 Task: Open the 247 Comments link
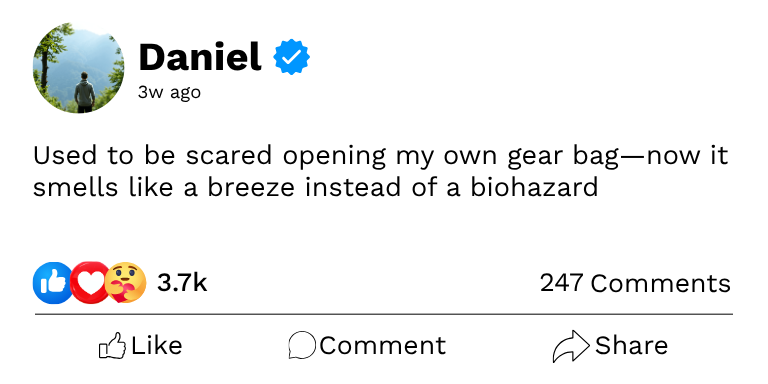point(635,283)
